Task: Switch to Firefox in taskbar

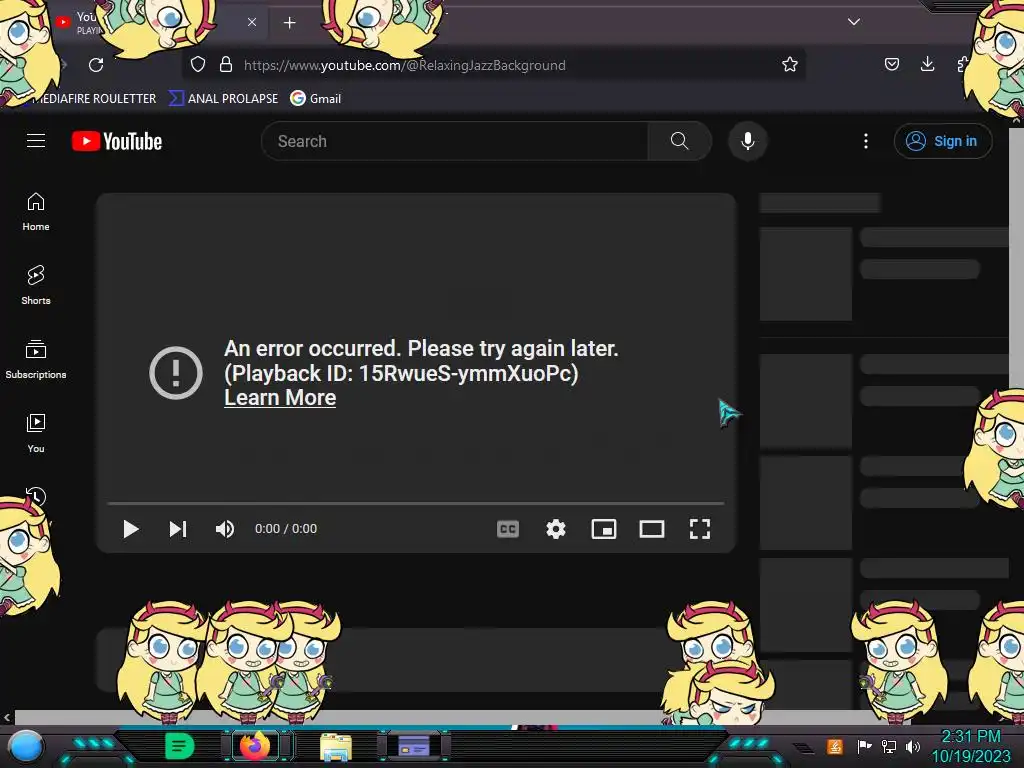Action: coord(255,746)
